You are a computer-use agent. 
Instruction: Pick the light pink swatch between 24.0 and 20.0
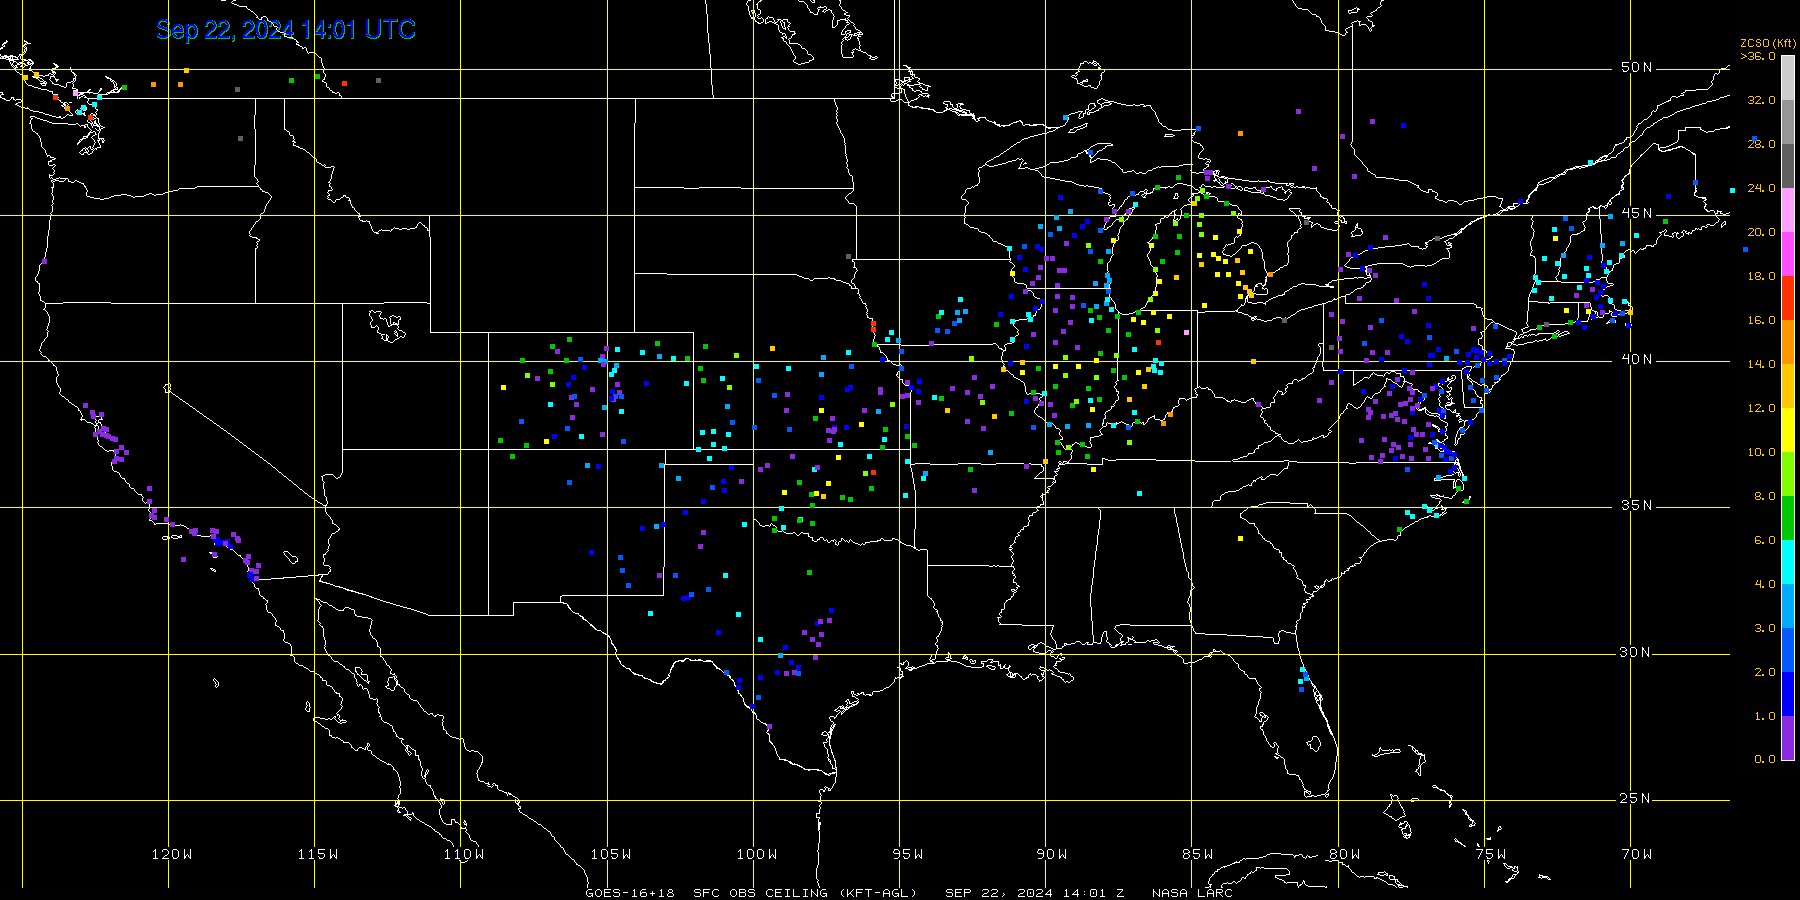pyautogui.click(x=1788, y=210)
